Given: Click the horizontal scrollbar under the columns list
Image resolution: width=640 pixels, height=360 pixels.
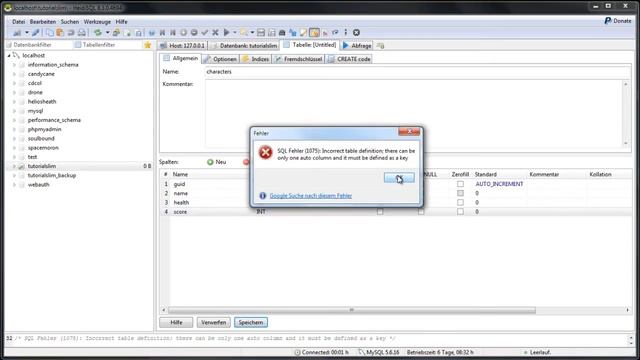Looking at the screenshot, I should [x=351, y=310].
